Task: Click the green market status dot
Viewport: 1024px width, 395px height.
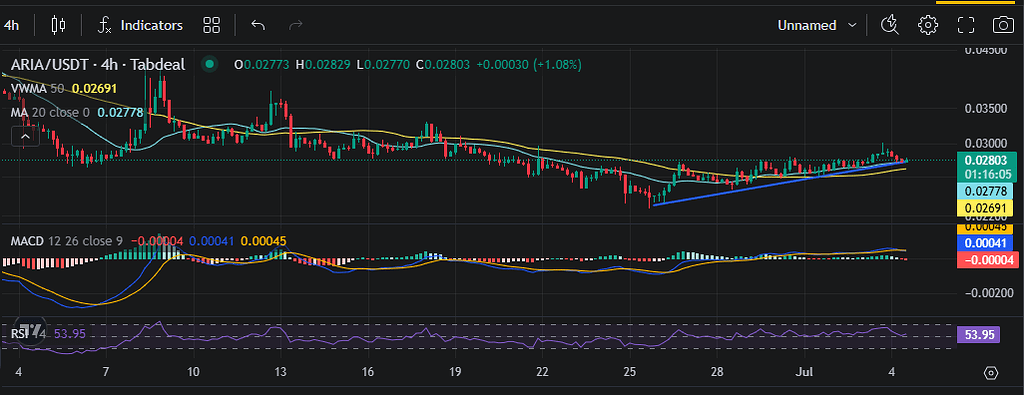Action: [209, 64]
